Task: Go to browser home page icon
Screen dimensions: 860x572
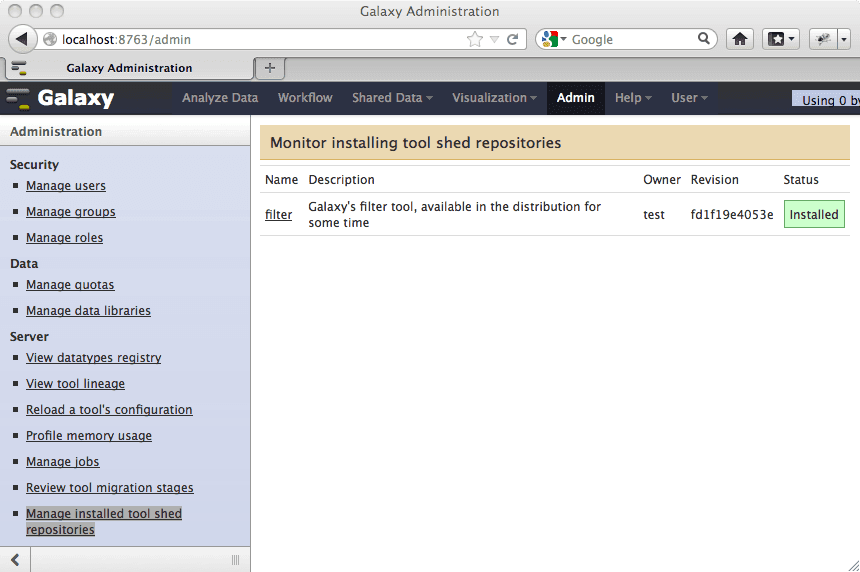Action: pyautogui.click(x=740, y=40)
